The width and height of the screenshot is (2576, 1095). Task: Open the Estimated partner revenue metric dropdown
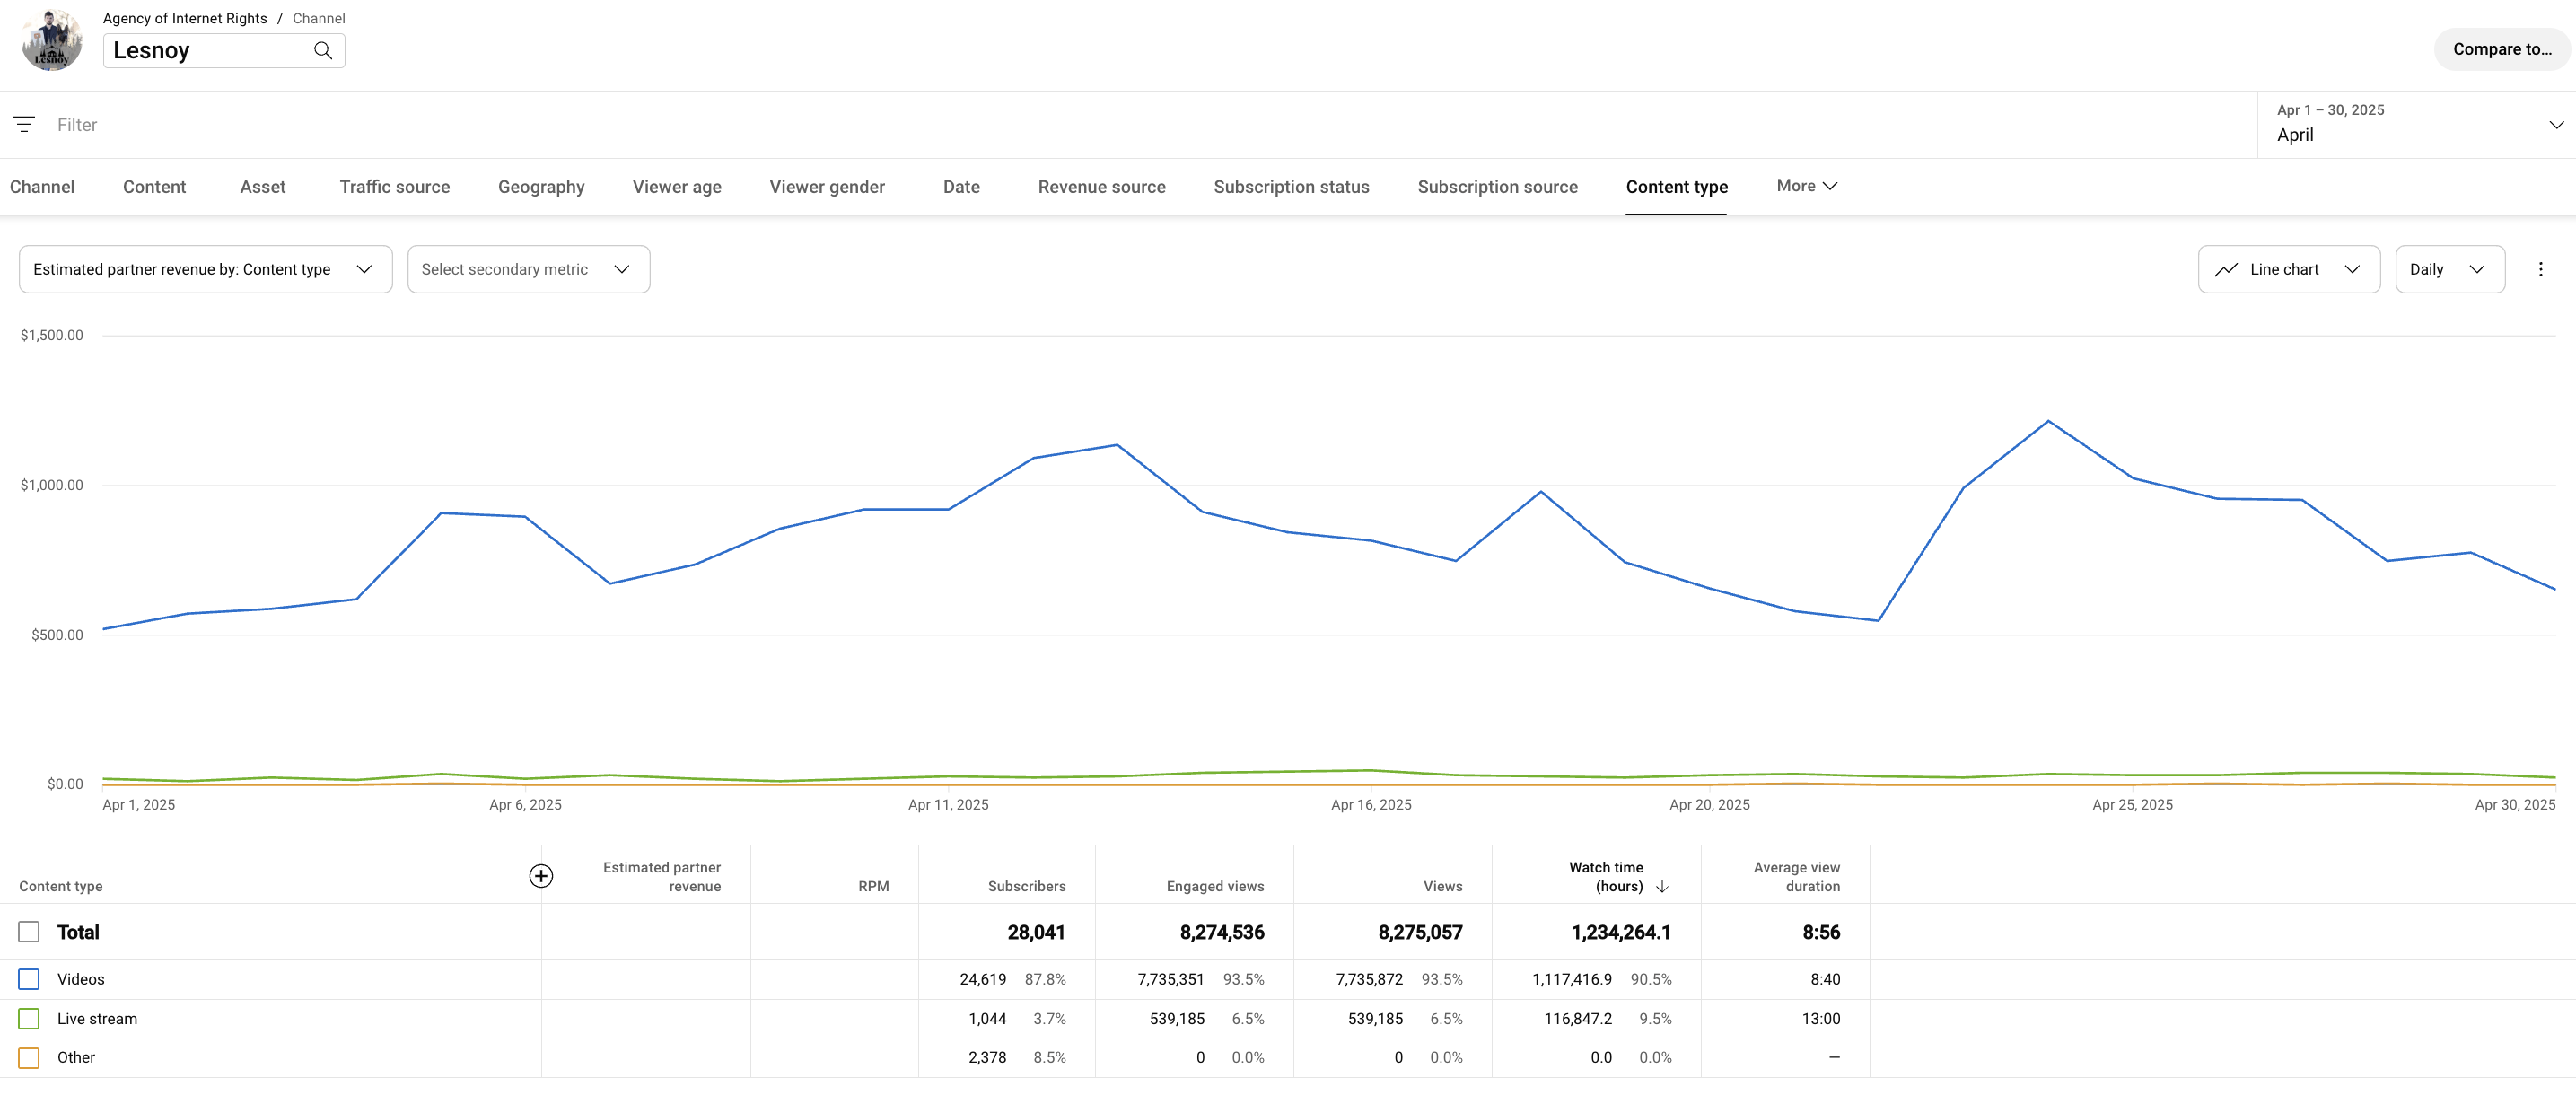pyautogui.click(x=205, y=269)
